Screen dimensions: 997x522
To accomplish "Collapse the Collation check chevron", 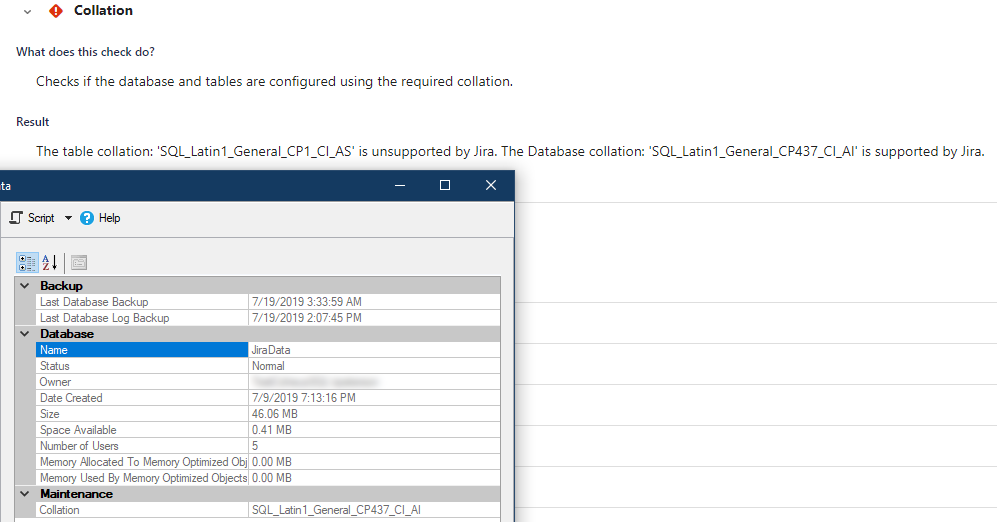I will click(x=27, y=11).
